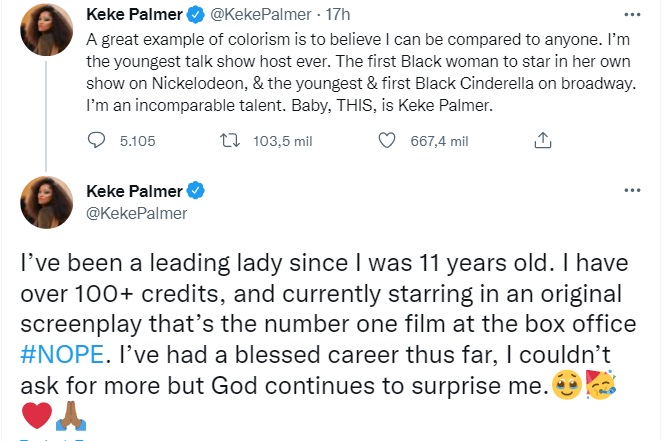Open more options on the first tweet
The width and height of the screenshot is (661, 441).
tap(631, 16)
